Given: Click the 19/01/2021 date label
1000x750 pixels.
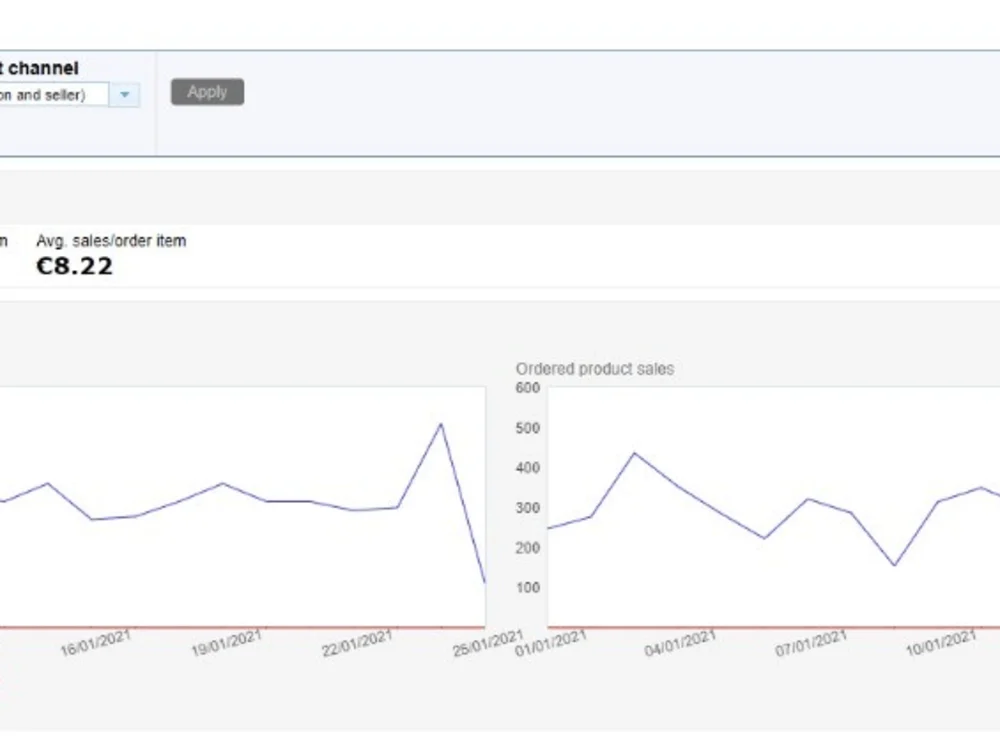Looking at the screenshot, I should [226, 643].
